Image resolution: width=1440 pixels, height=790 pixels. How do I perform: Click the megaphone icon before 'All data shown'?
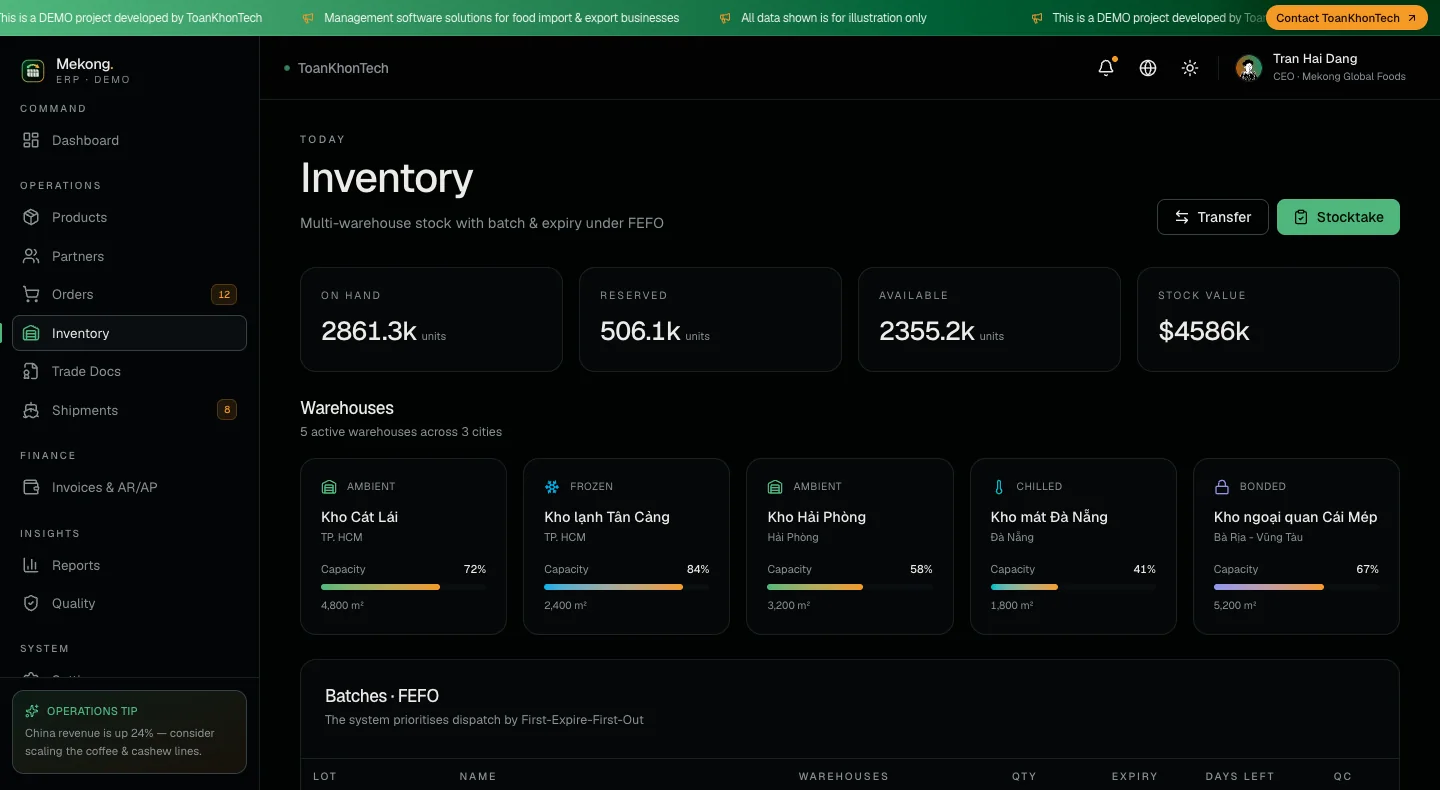coord(725,18)
